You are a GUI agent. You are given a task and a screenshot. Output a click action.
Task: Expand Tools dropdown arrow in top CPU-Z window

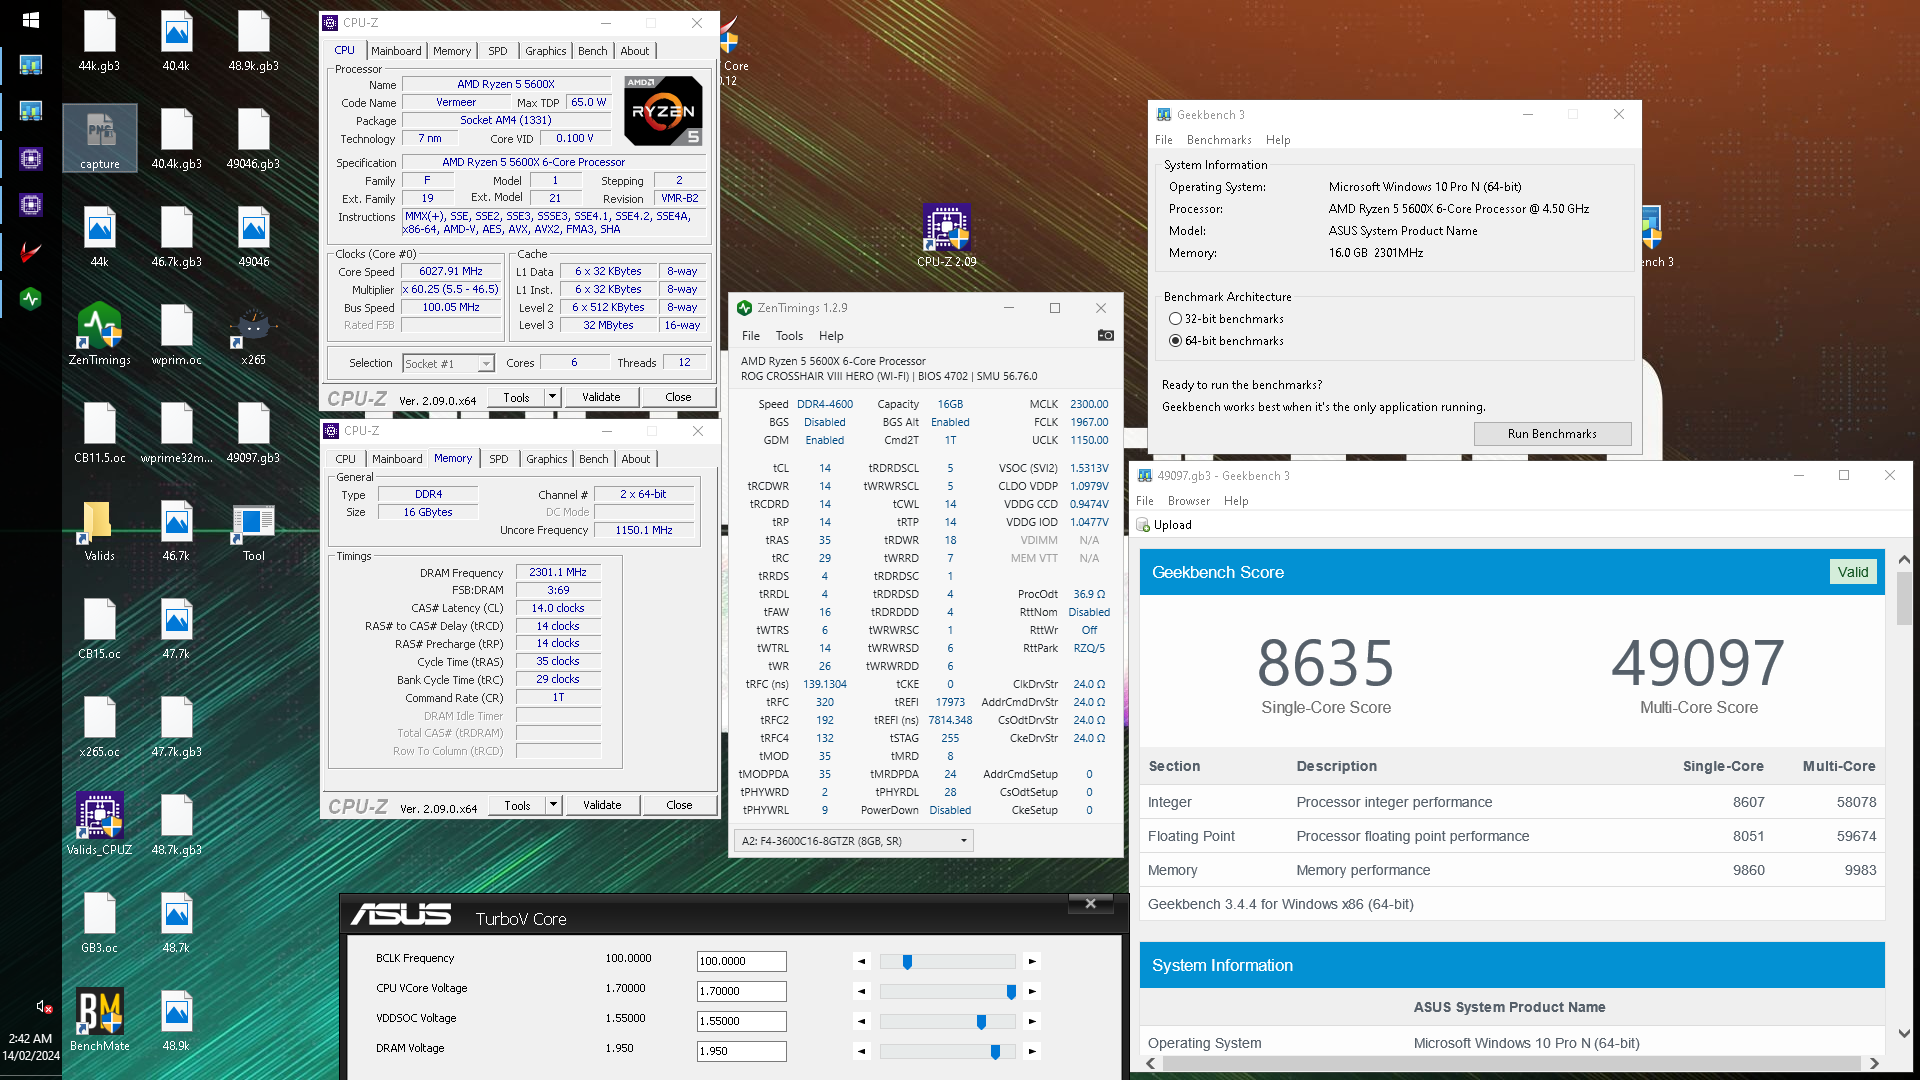[552, 397]
